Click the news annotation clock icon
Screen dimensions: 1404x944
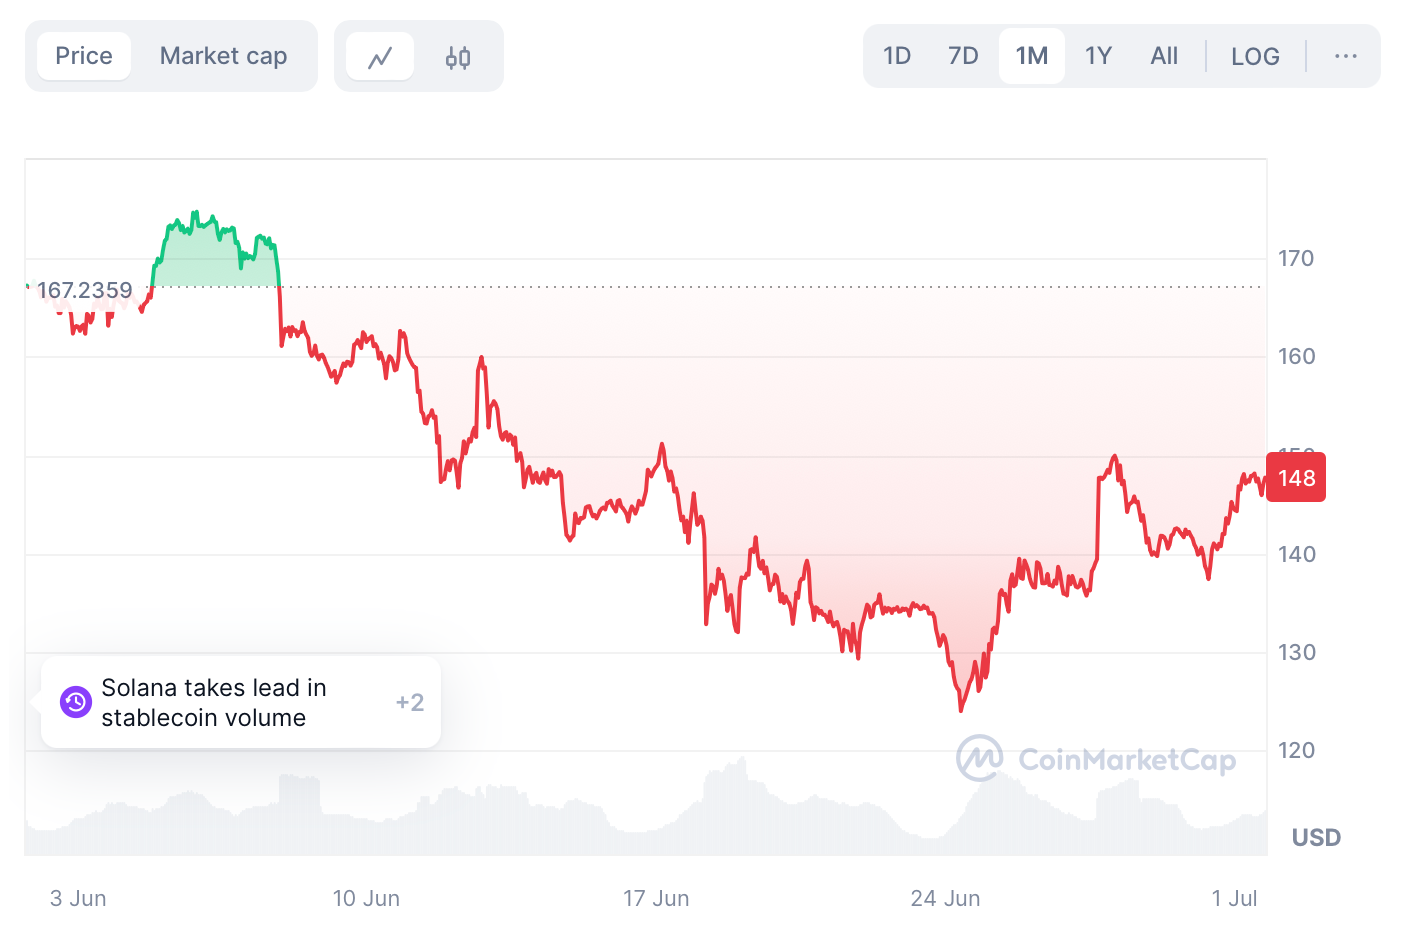pos(74,702)
